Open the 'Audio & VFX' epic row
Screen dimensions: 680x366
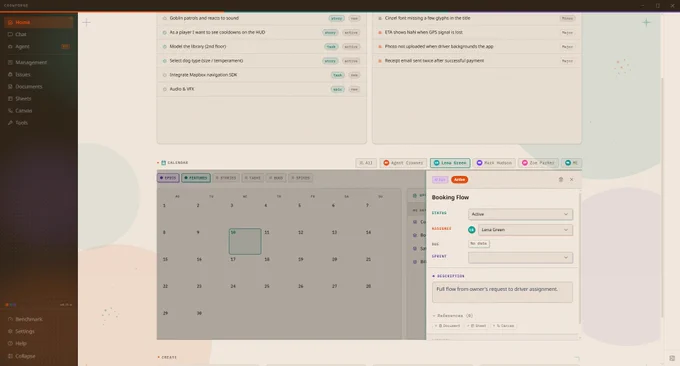click(x=262, y=89)
